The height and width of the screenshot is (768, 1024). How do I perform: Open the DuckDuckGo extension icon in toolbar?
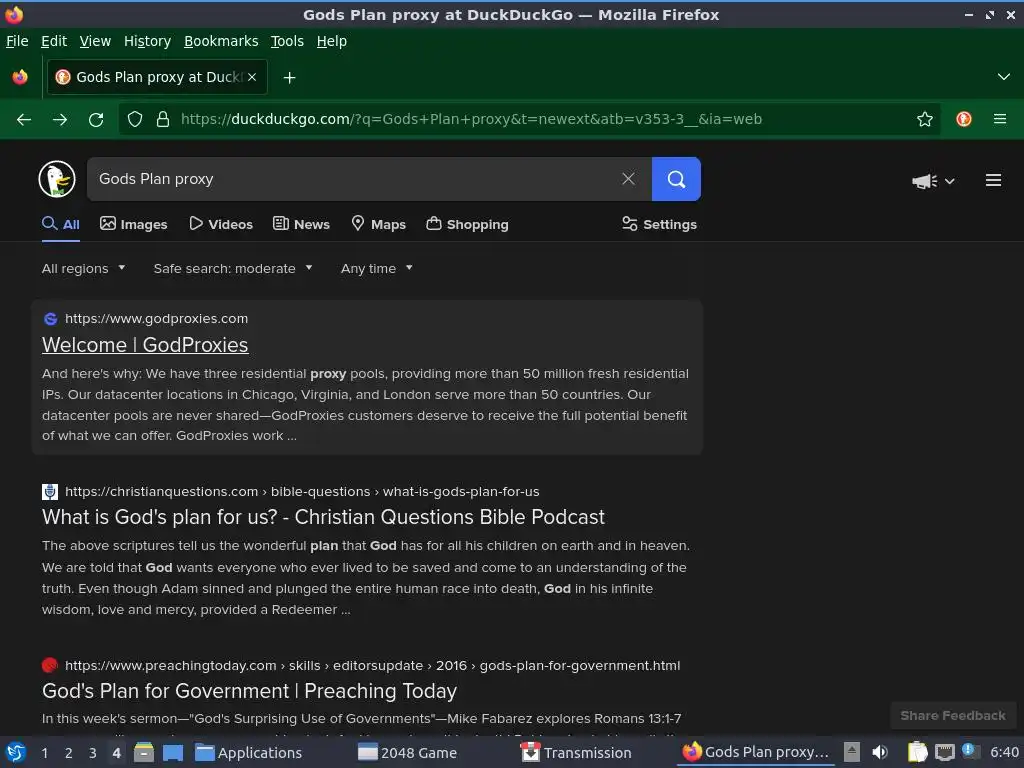point(964,119)
